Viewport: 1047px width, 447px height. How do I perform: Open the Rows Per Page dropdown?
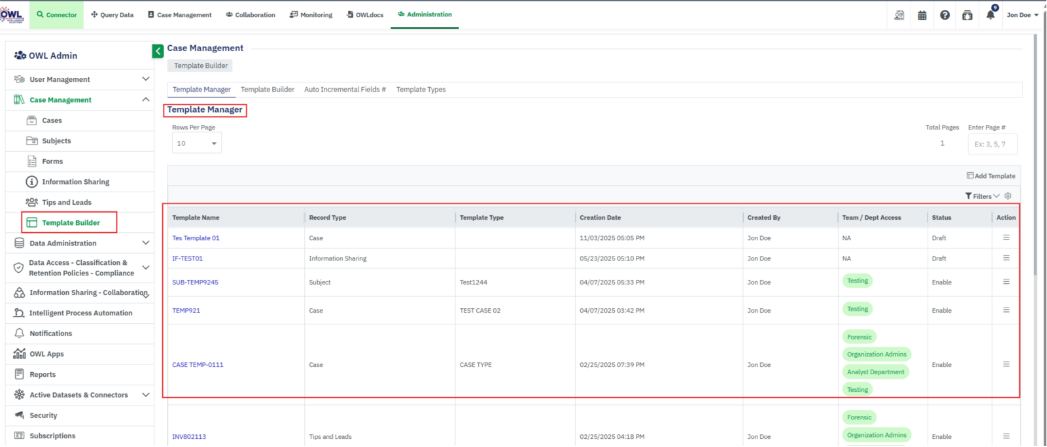(196, 144)
